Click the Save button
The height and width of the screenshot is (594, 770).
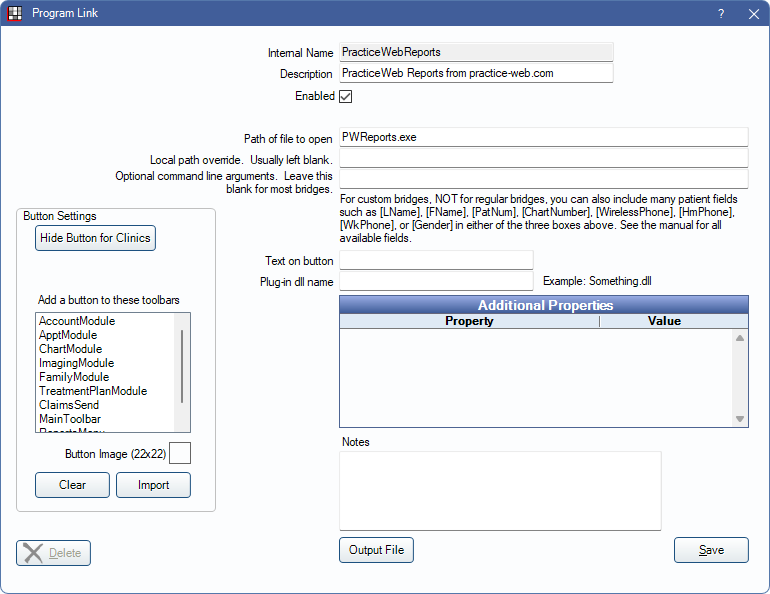pos(711,550)
